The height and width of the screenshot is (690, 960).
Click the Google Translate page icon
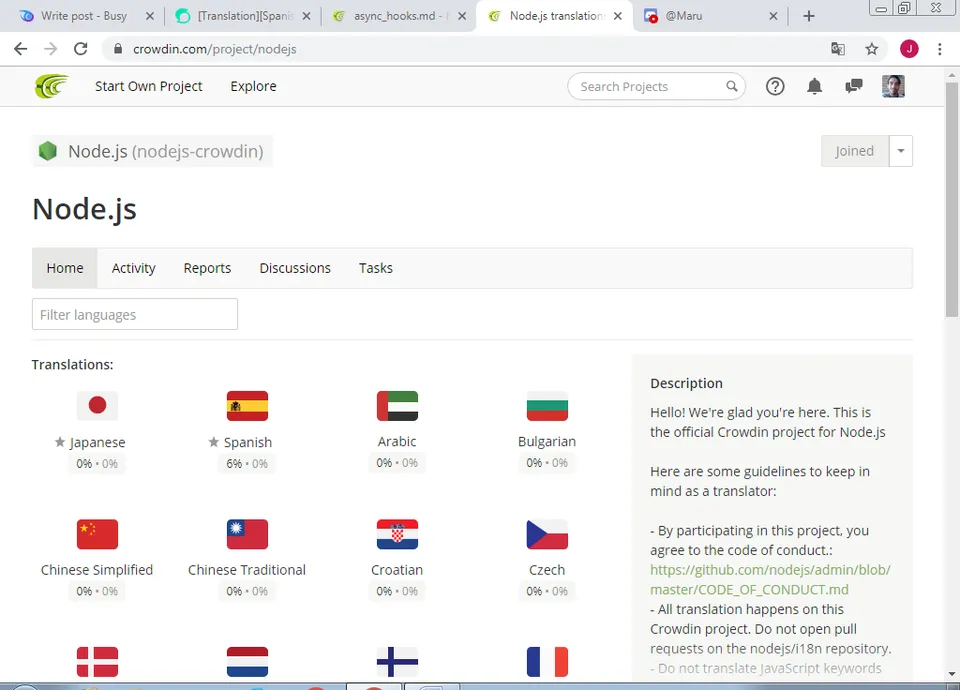coord(838,49)
